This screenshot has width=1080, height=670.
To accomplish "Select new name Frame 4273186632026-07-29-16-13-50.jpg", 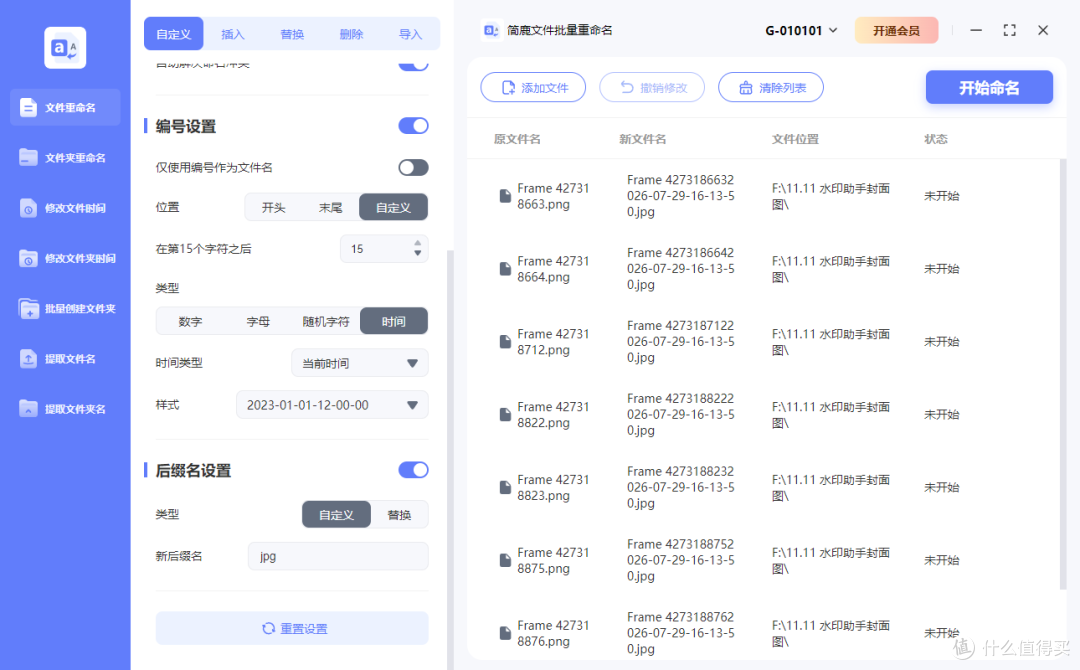I will click(681, 196).
